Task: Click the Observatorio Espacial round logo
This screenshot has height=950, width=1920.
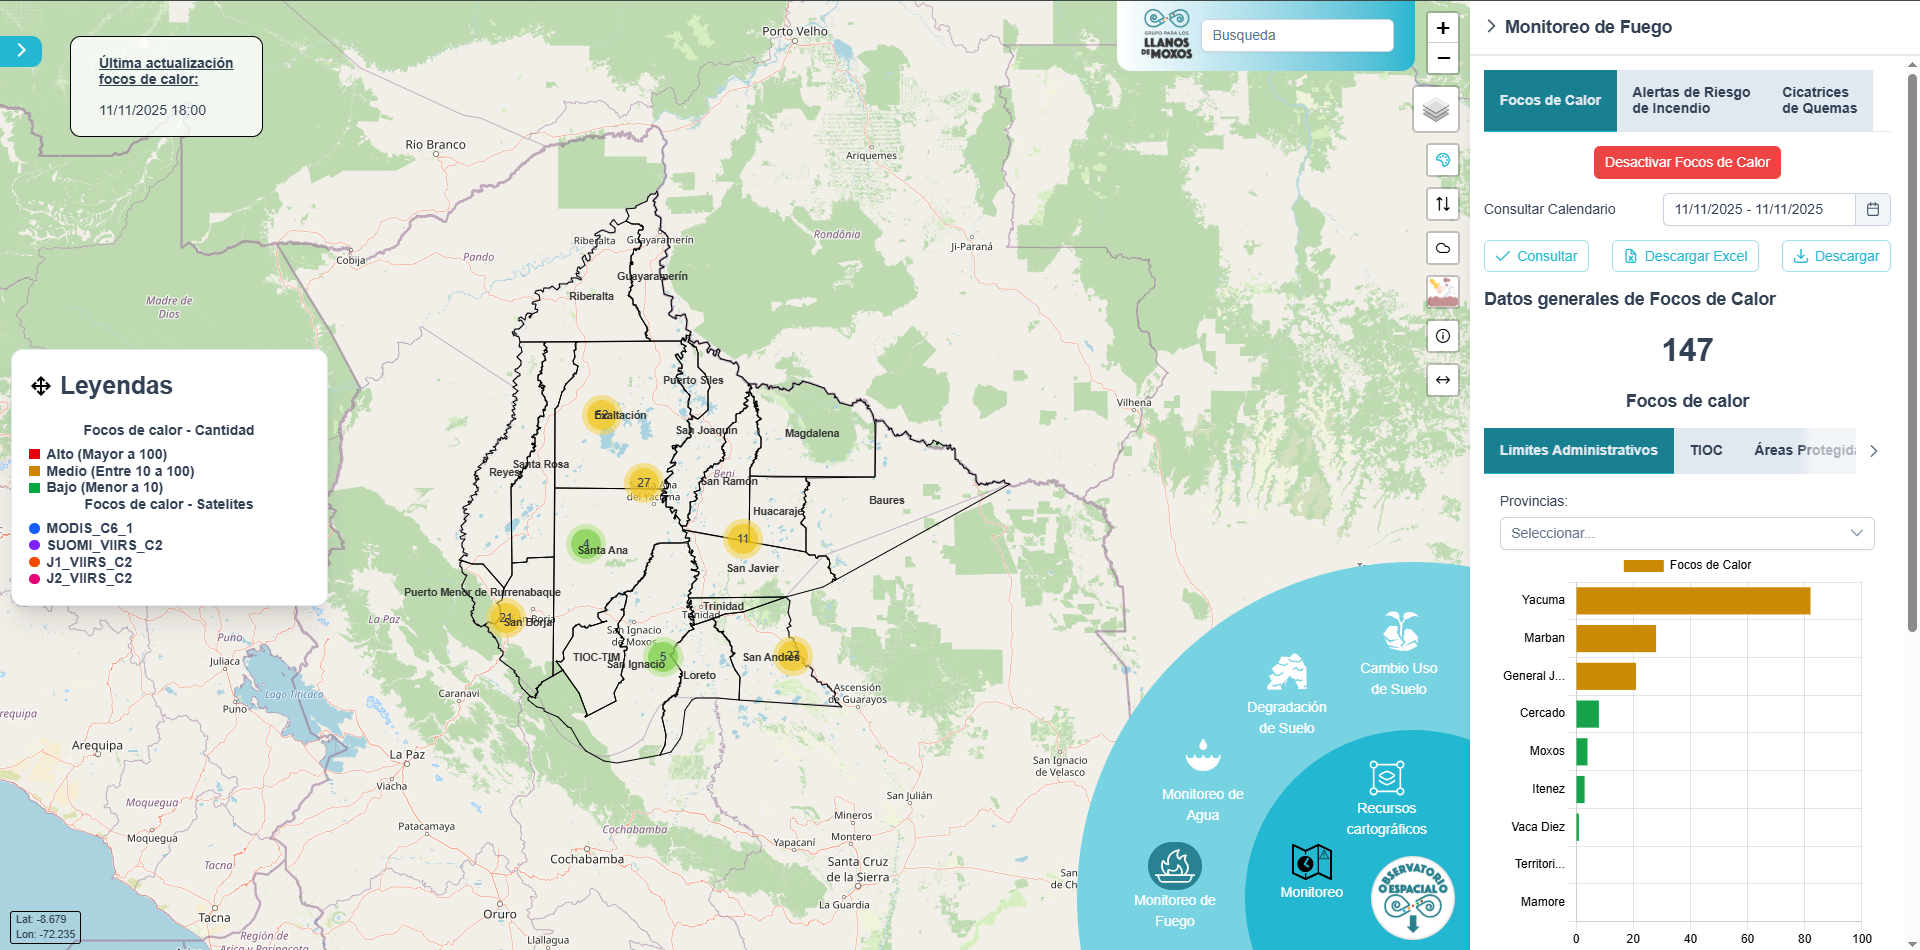Action: [x=1412, y=897]
